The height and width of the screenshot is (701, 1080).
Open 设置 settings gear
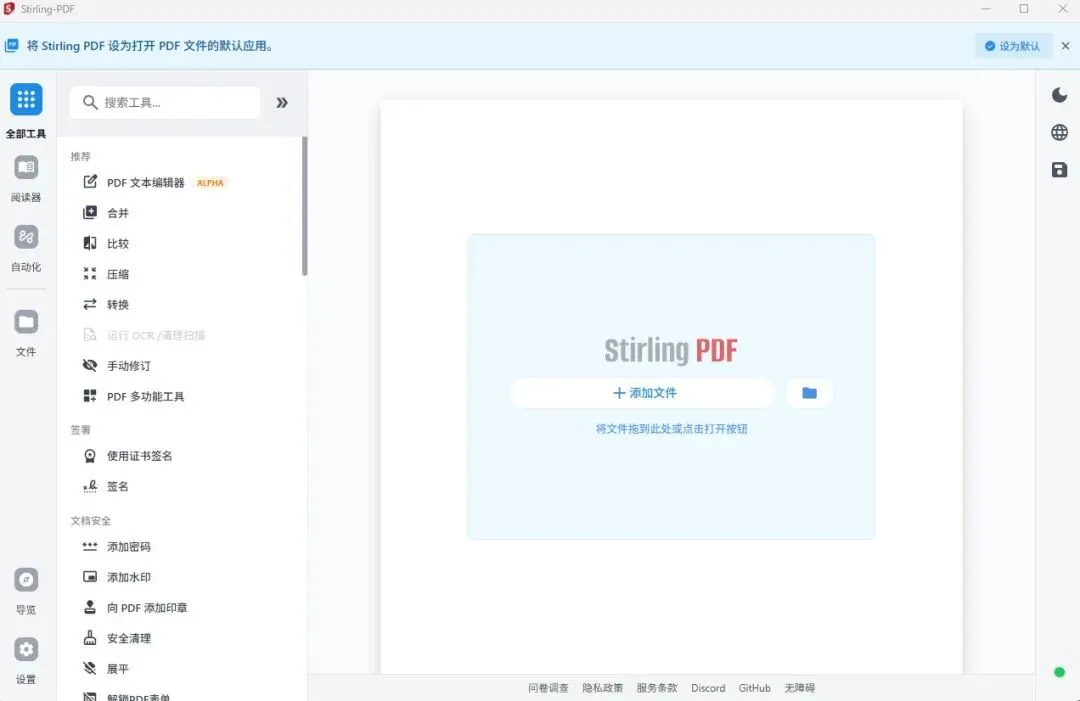(26, 649)
